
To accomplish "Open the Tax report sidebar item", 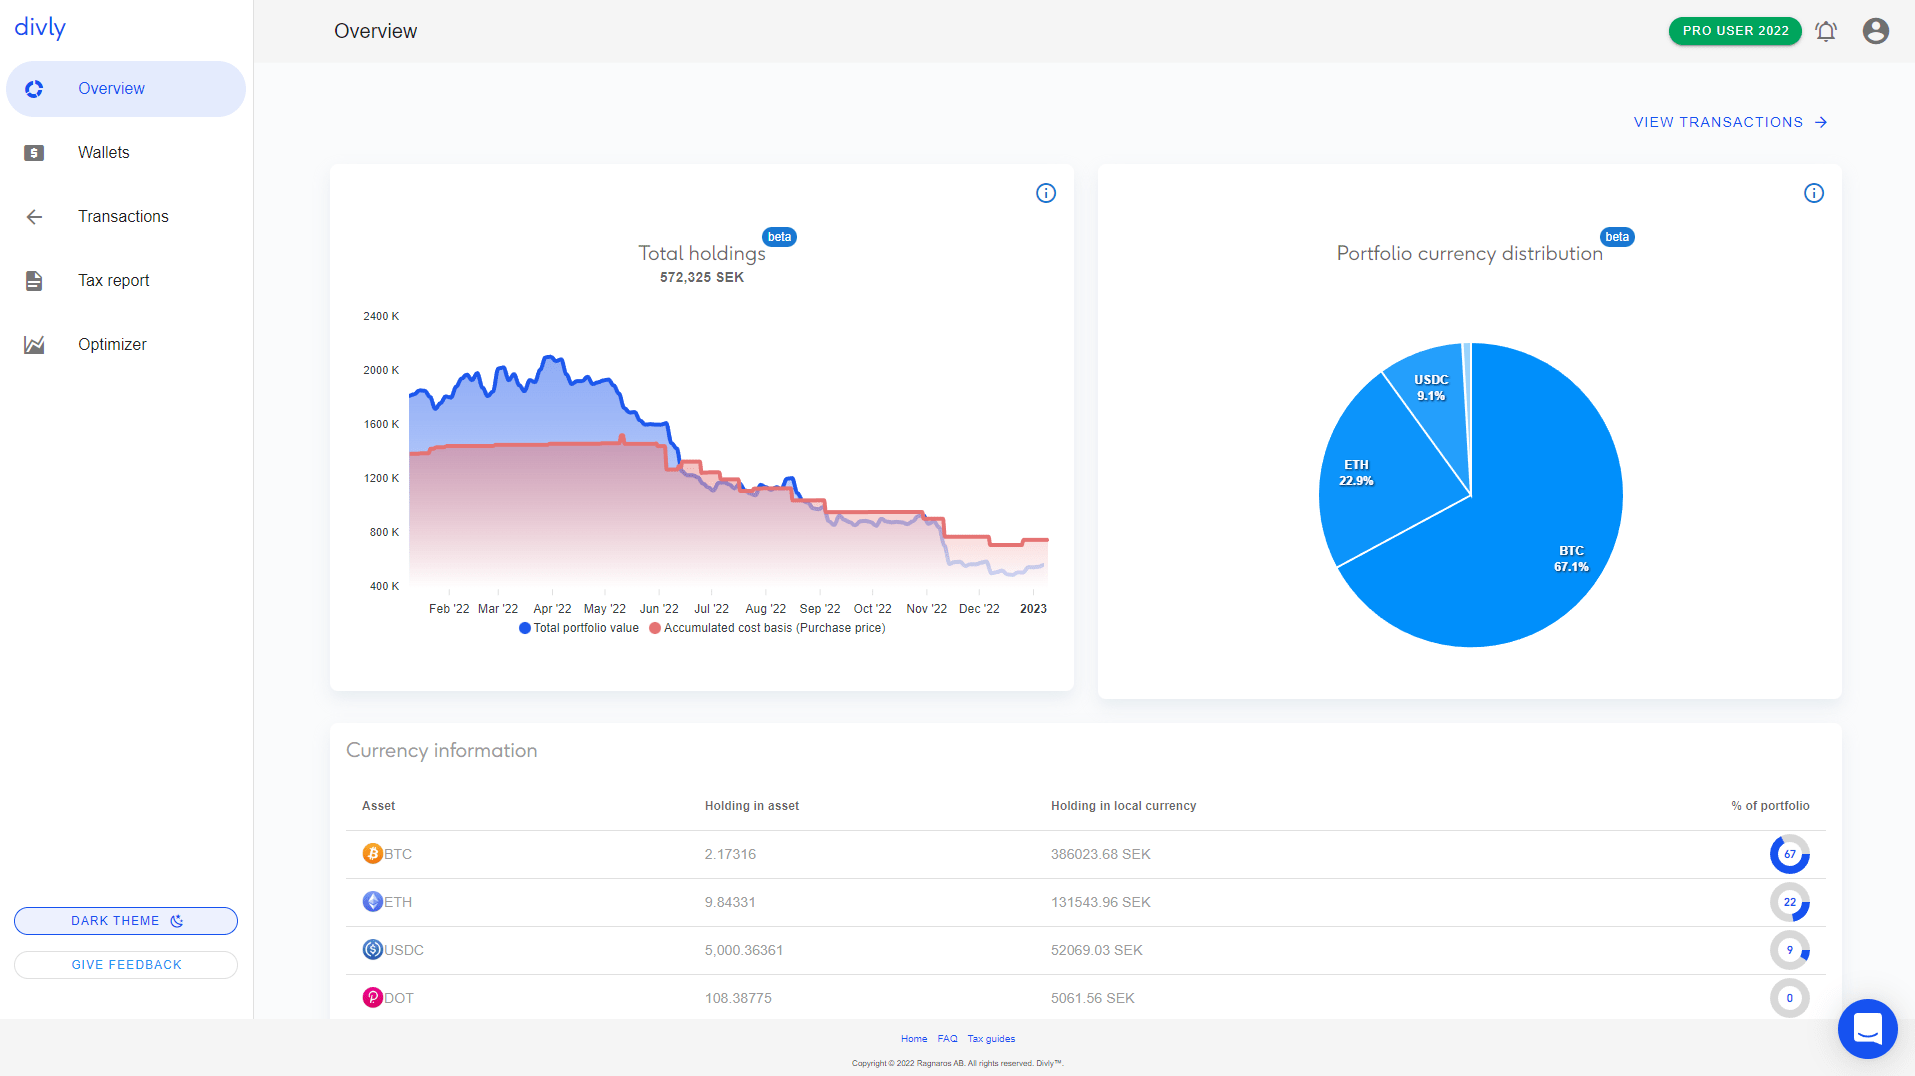I will (126, 281).
